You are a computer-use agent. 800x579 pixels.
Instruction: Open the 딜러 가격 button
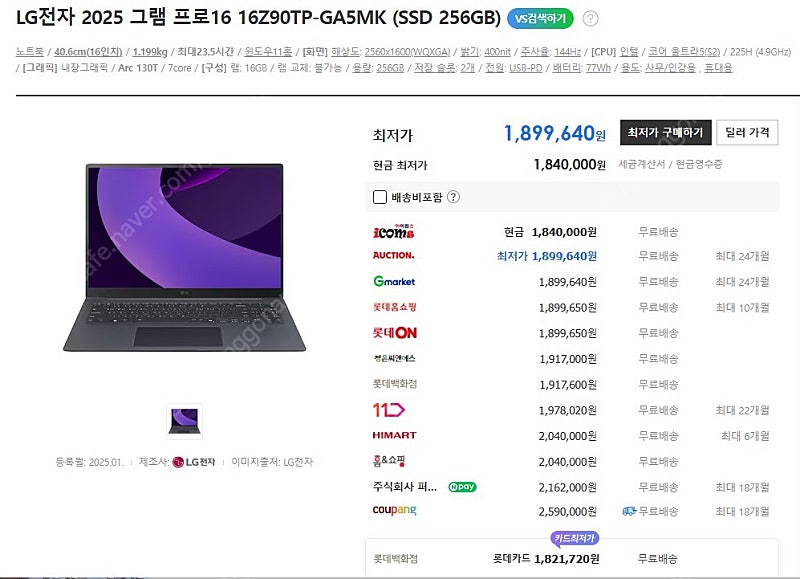747,133
